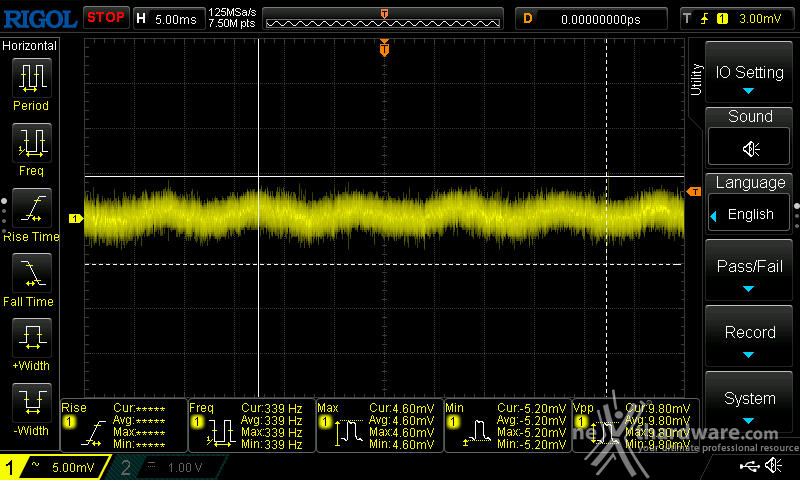
Task: Click the English language left arrow
Action: pos(714,216)
